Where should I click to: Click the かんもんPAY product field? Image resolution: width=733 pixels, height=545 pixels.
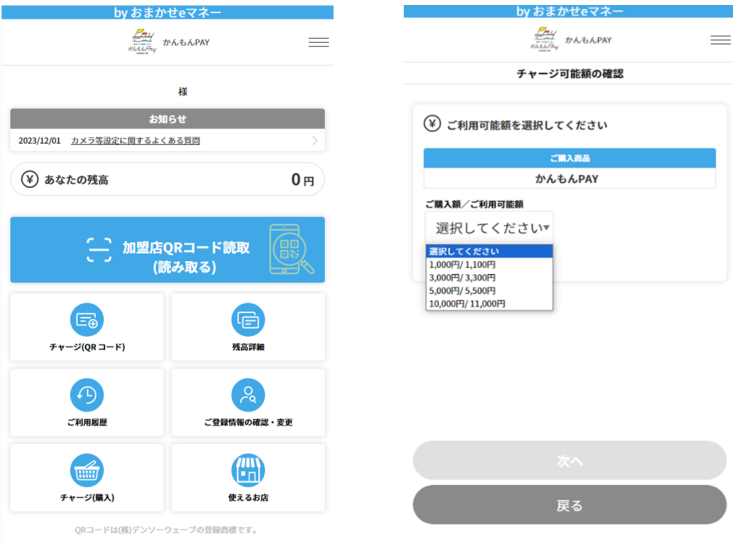(569, 179)
